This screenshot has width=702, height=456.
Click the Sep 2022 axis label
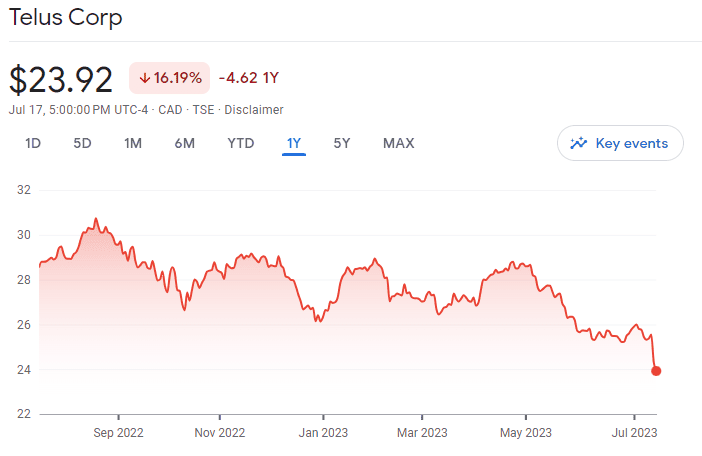[x=118, y=433]
